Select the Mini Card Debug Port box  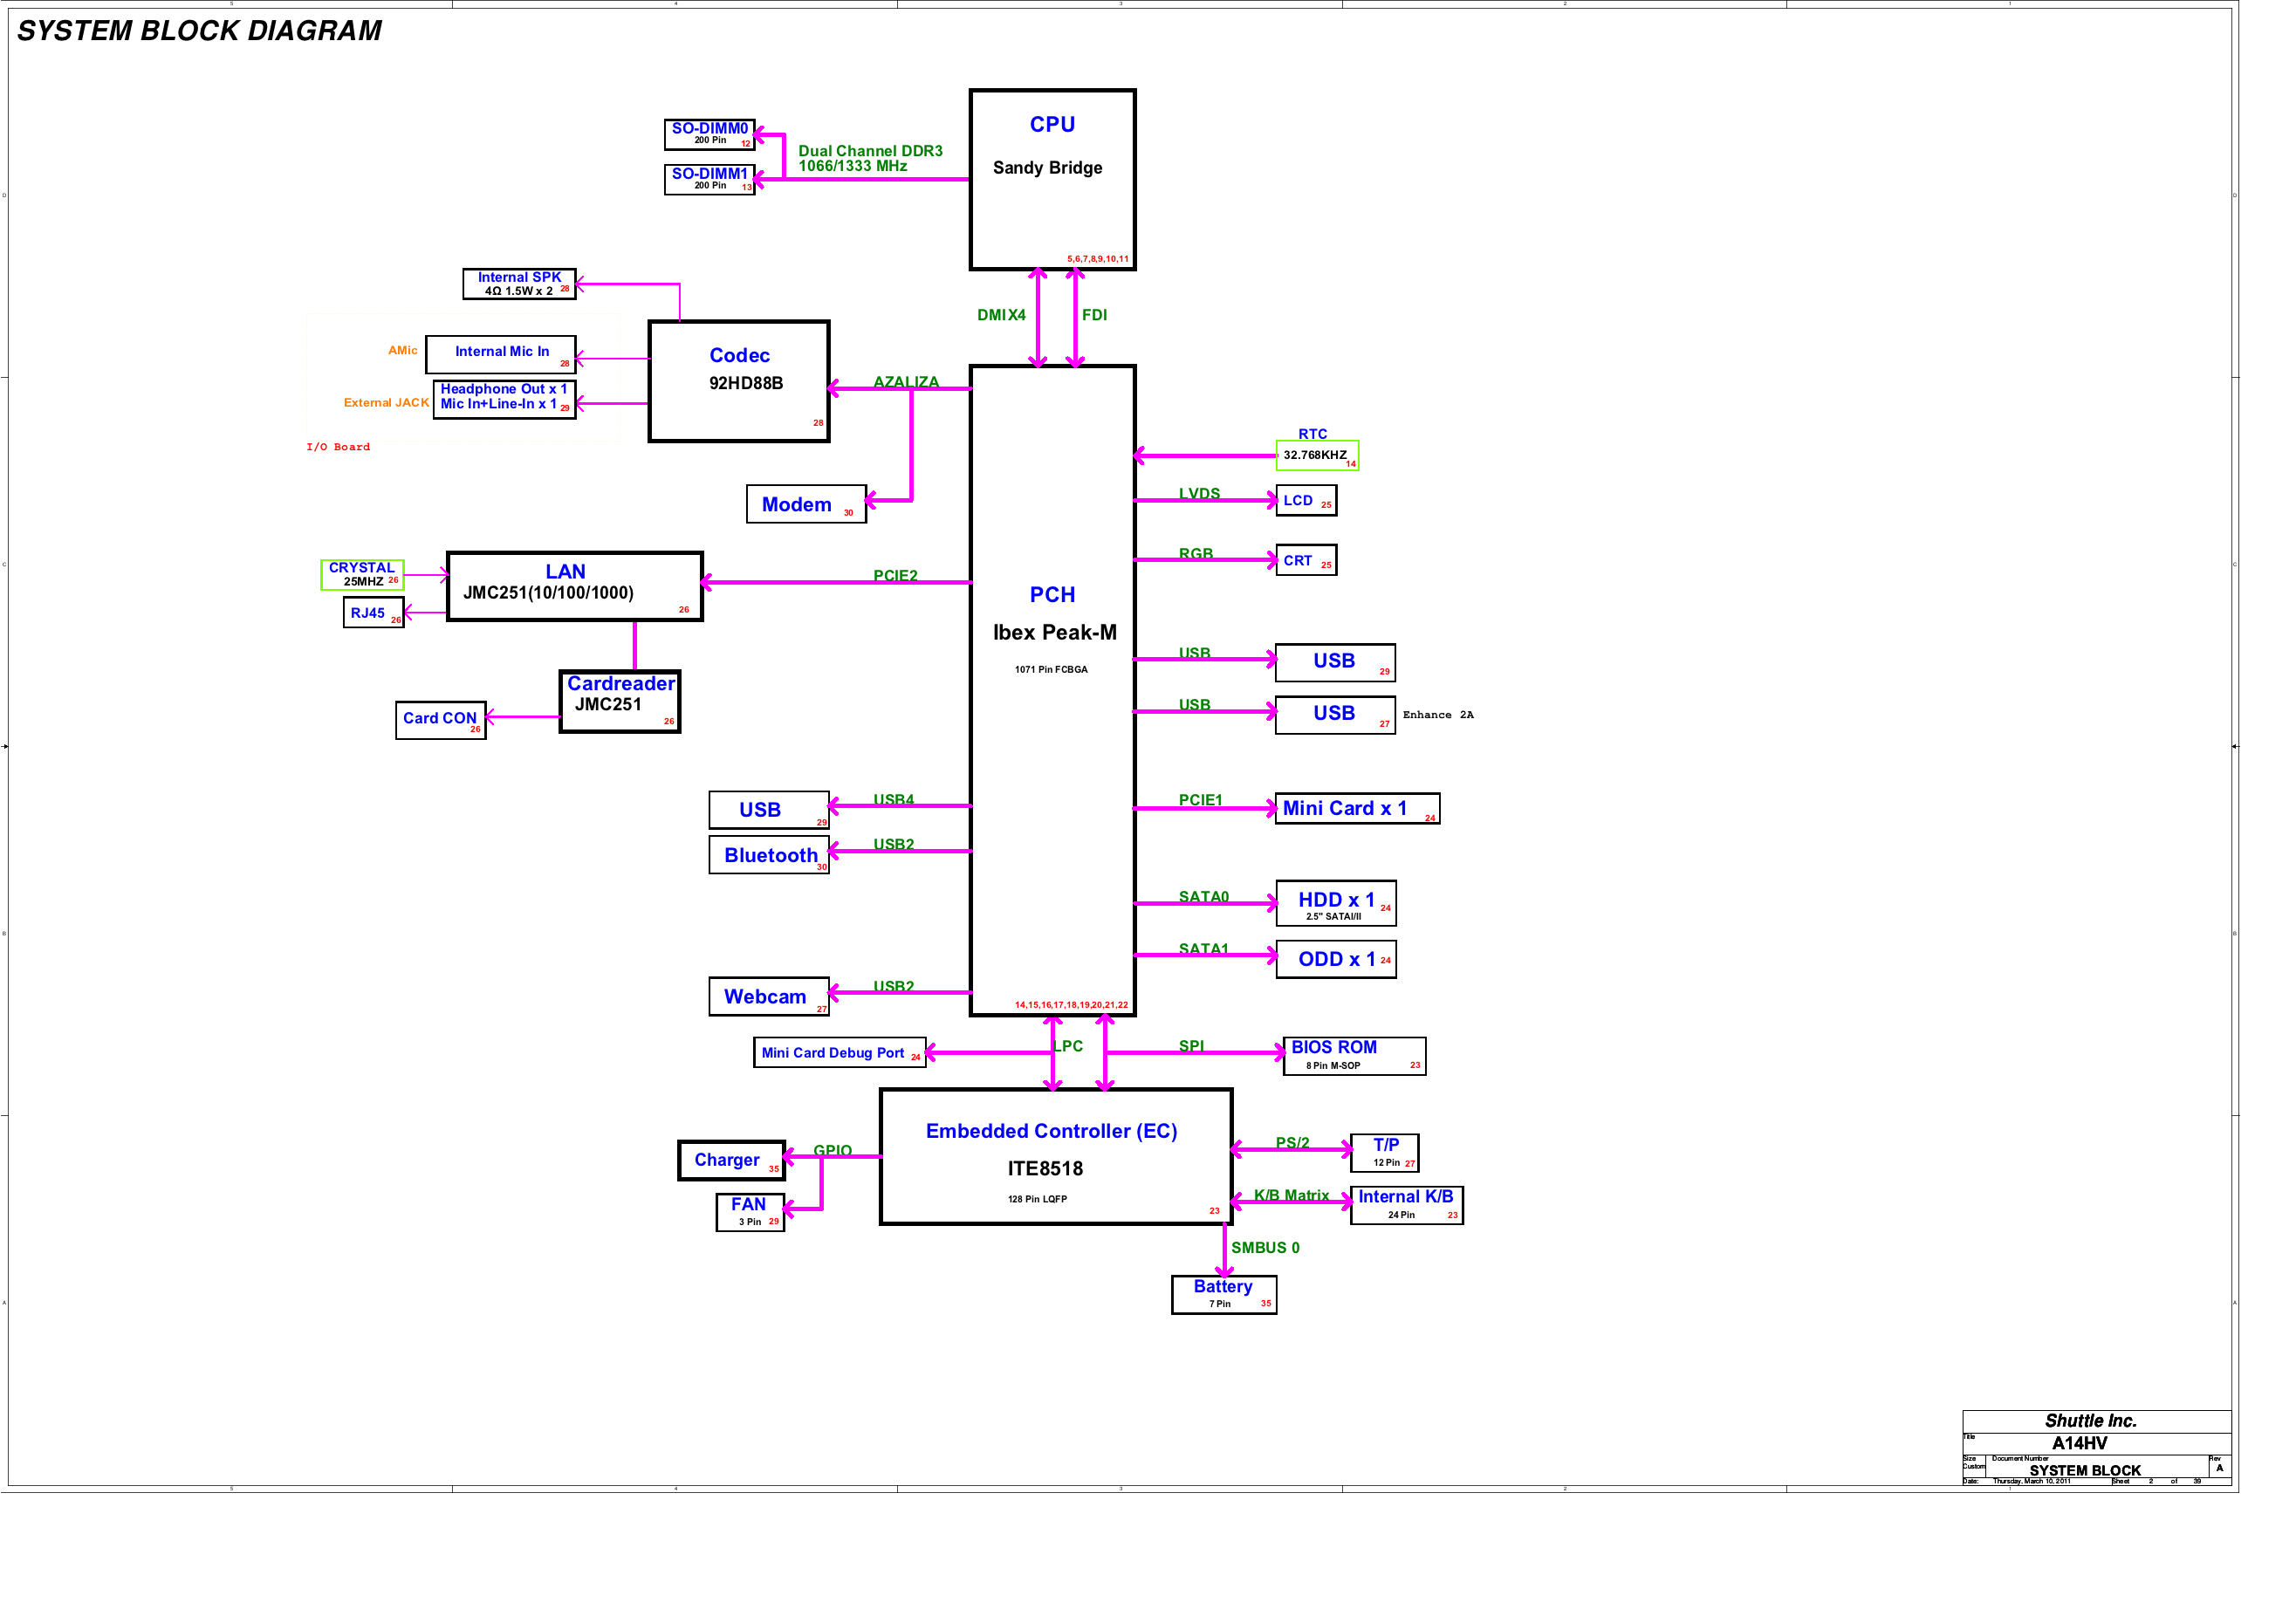click(839, 1053)
